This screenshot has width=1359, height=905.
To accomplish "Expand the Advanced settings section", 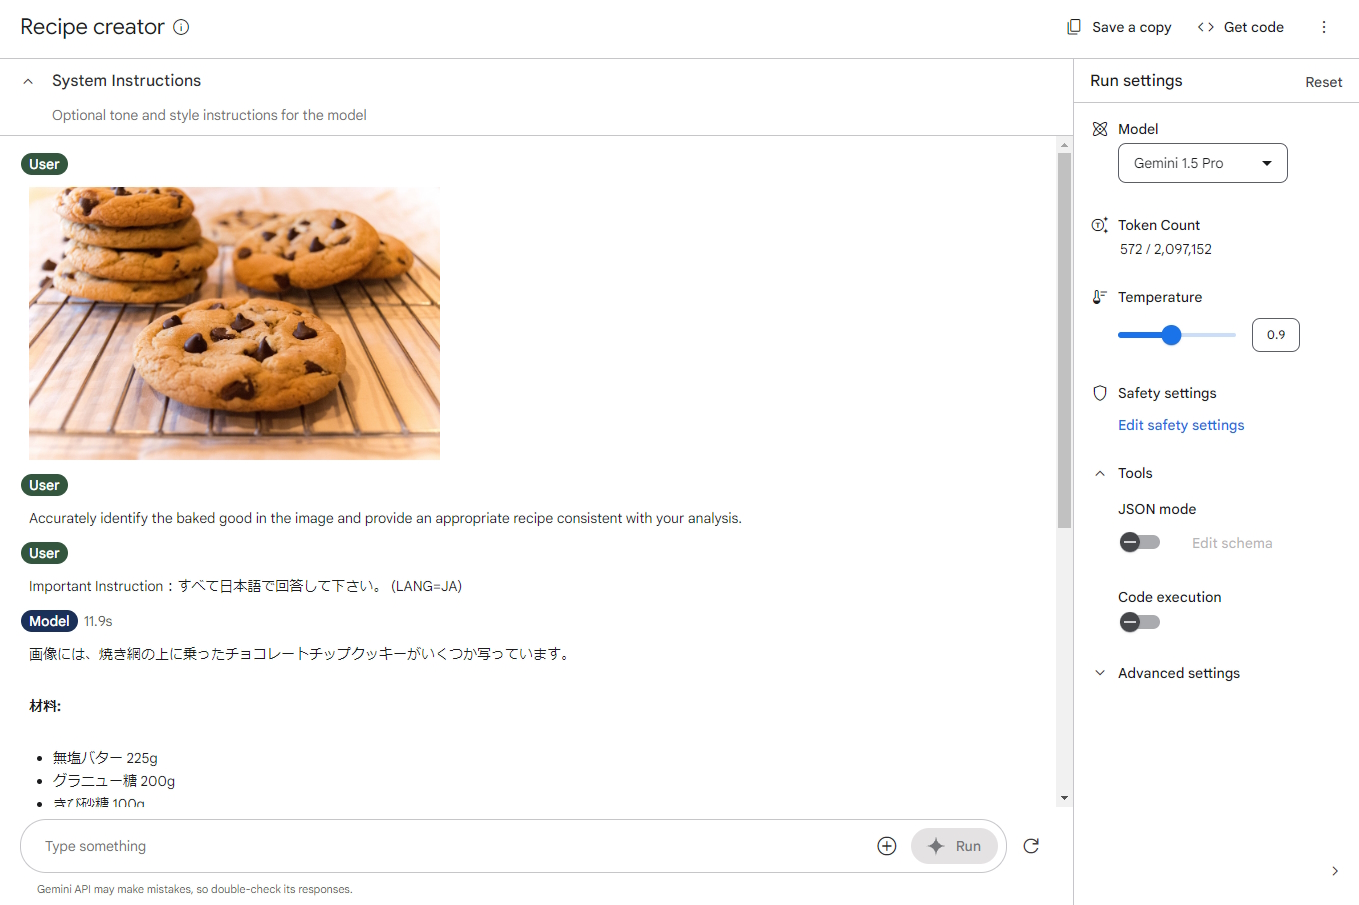I will pyautogui.click(x=1099, y=673).
